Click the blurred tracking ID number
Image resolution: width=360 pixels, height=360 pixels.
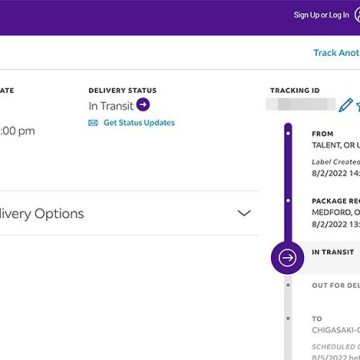[x=301, y=104]
